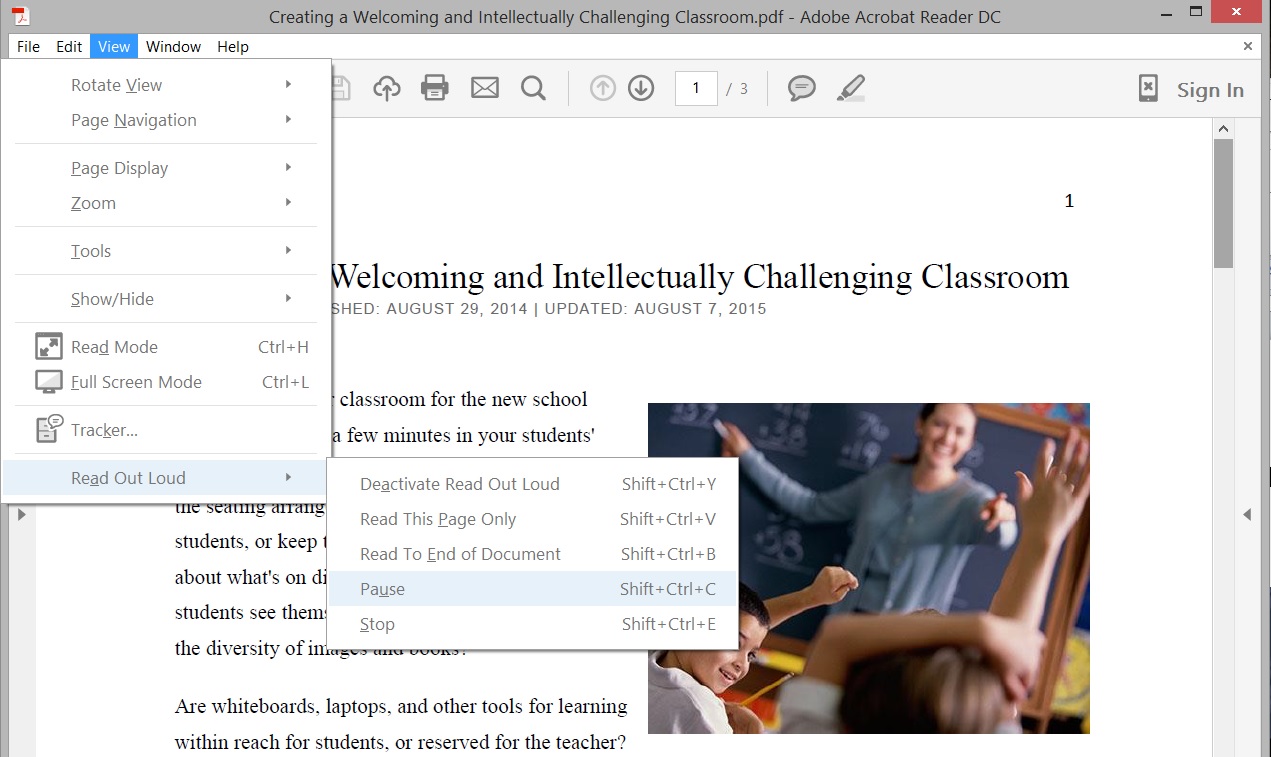The height and width of the screenshot is (757, 1271).
Task: Click the upload to cloud icon
Action: 386,88
